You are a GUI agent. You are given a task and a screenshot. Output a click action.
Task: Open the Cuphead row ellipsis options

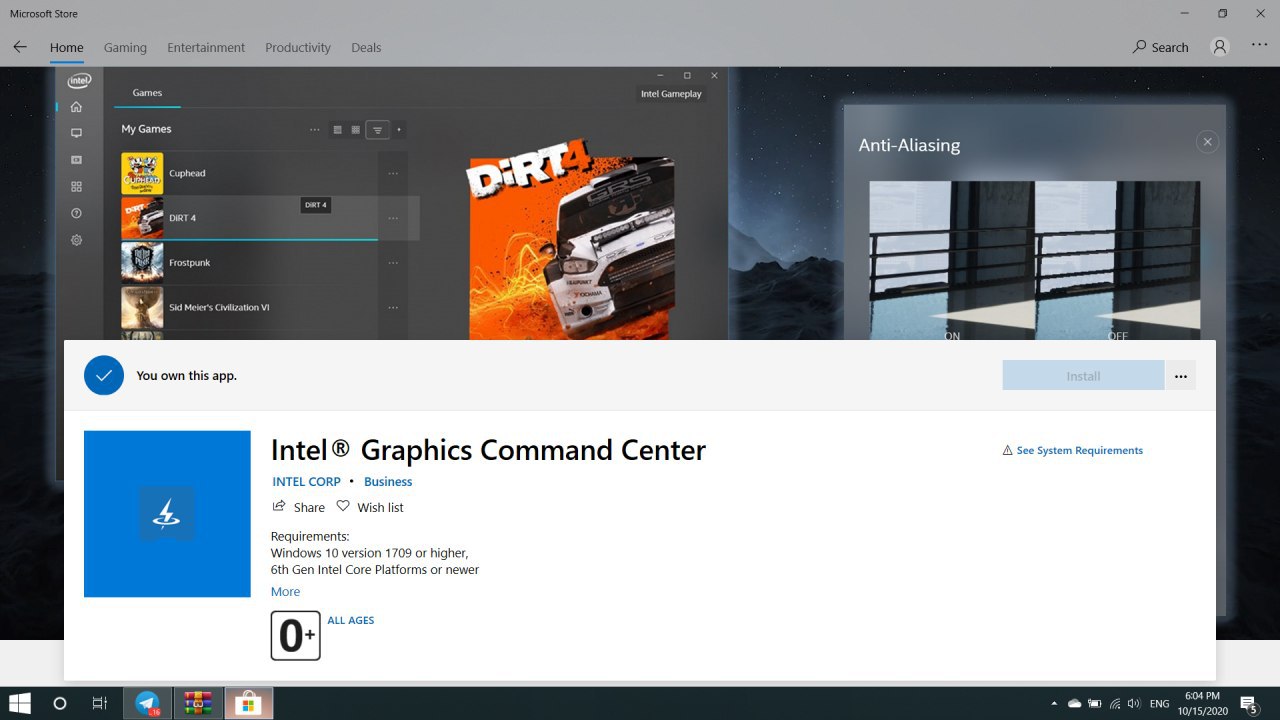pos(393,173)
